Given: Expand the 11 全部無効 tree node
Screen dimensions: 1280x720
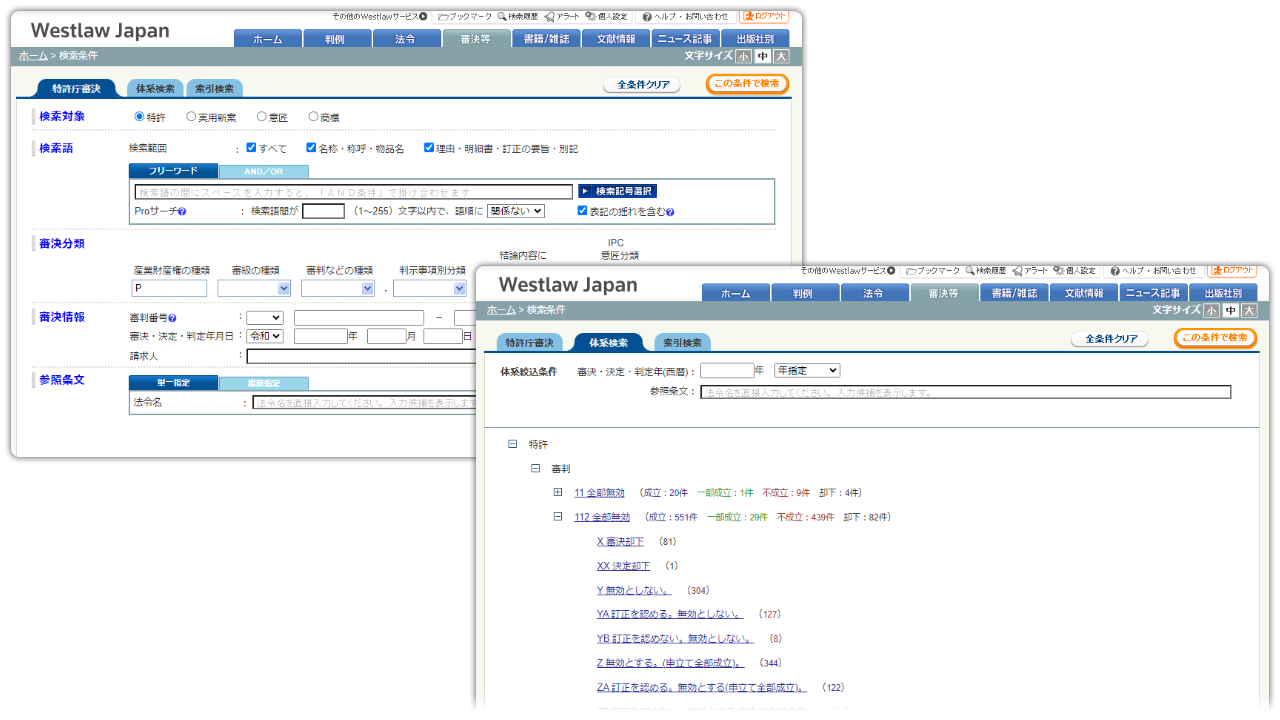Looking at the screenshot, I should (x=558, y=492).
